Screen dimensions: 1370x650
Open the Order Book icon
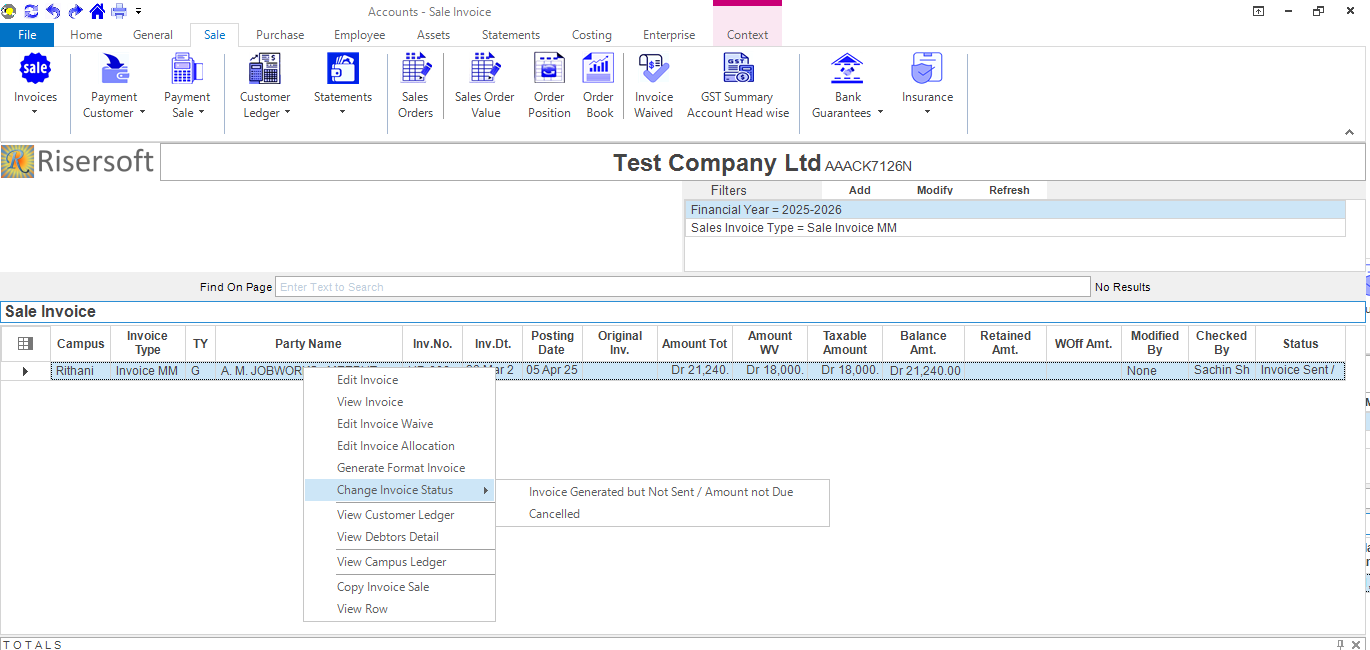(x=598, y=86)
